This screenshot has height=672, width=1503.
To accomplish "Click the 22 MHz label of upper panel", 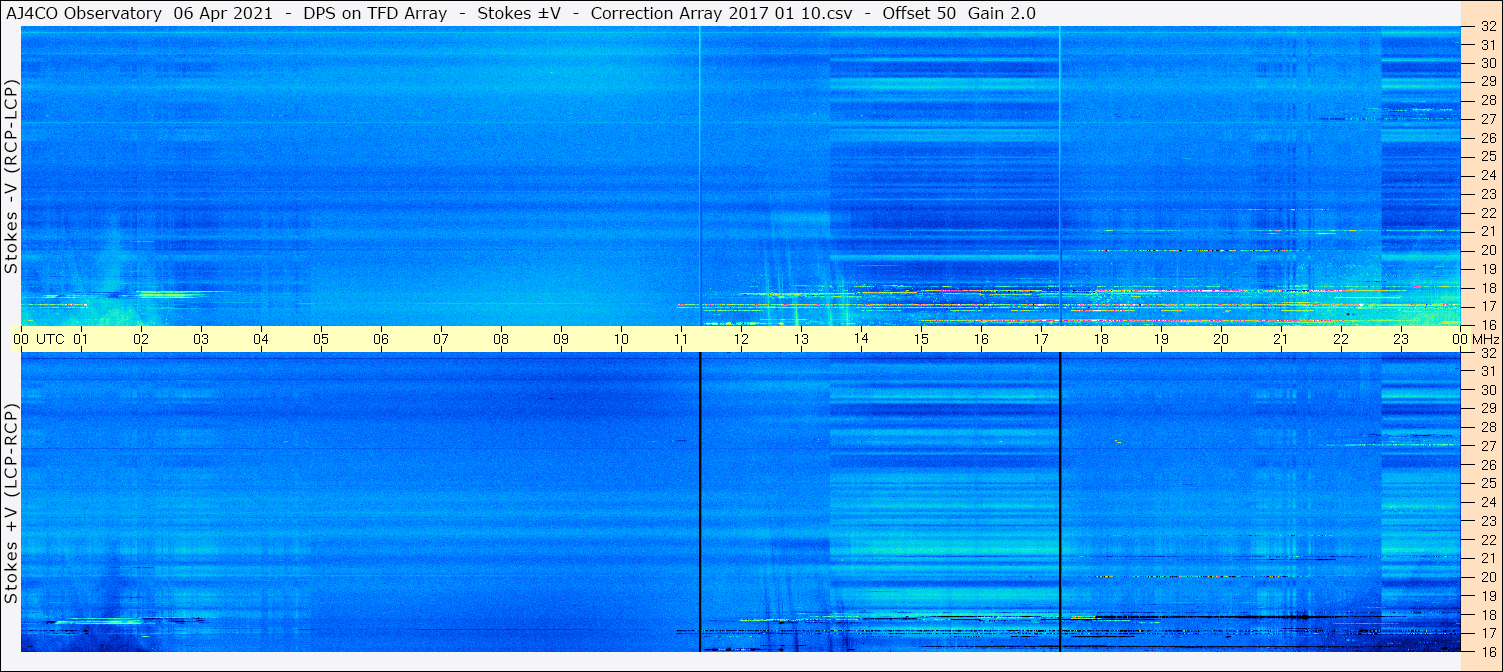I will (x=1487, y=213).
